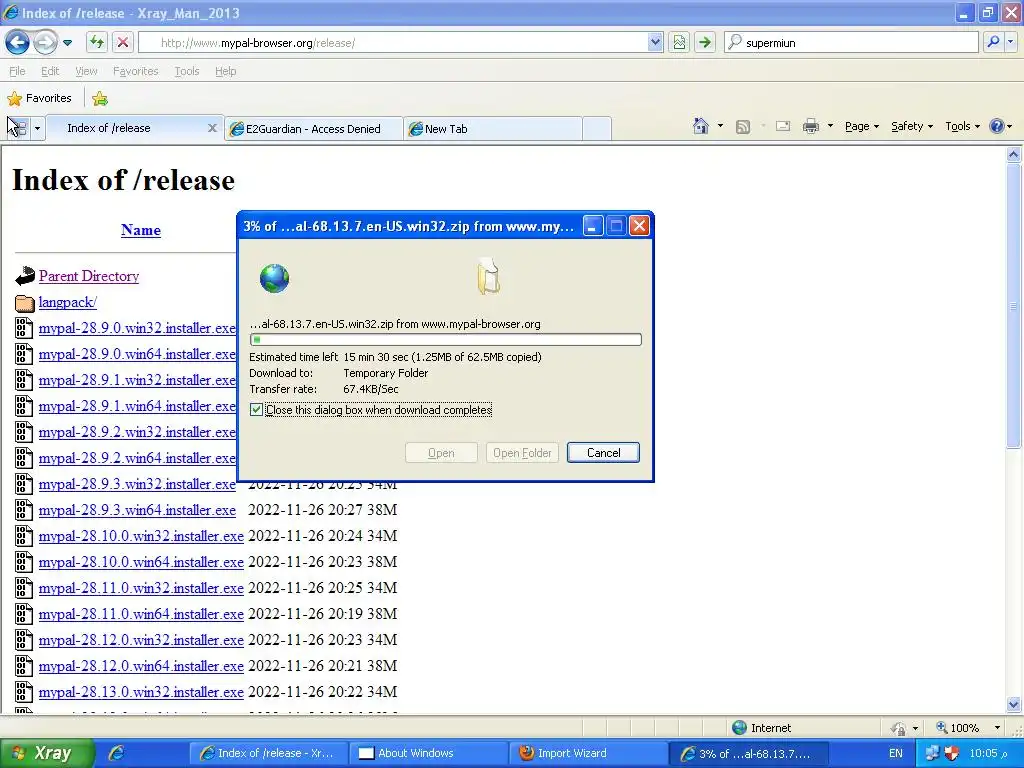1024x768 pixels.
Task: Toggle the Compatibility View icon
Action: point(679,42)
